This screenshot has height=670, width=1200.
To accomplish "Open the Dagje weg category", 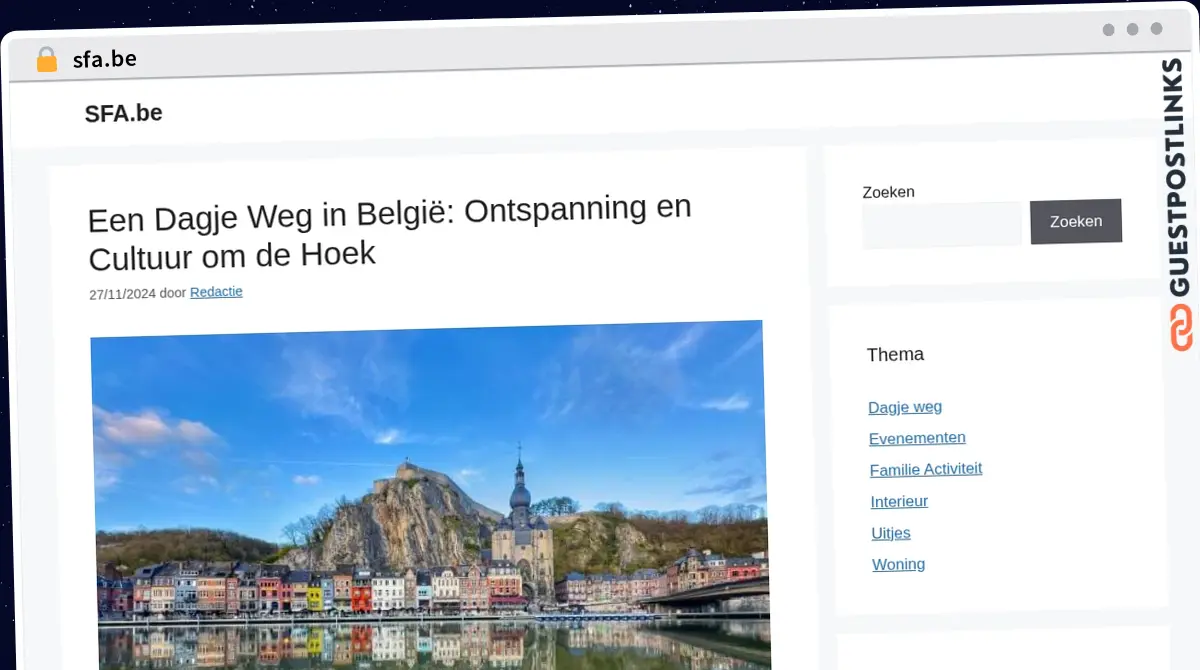I will pos(905,407).
